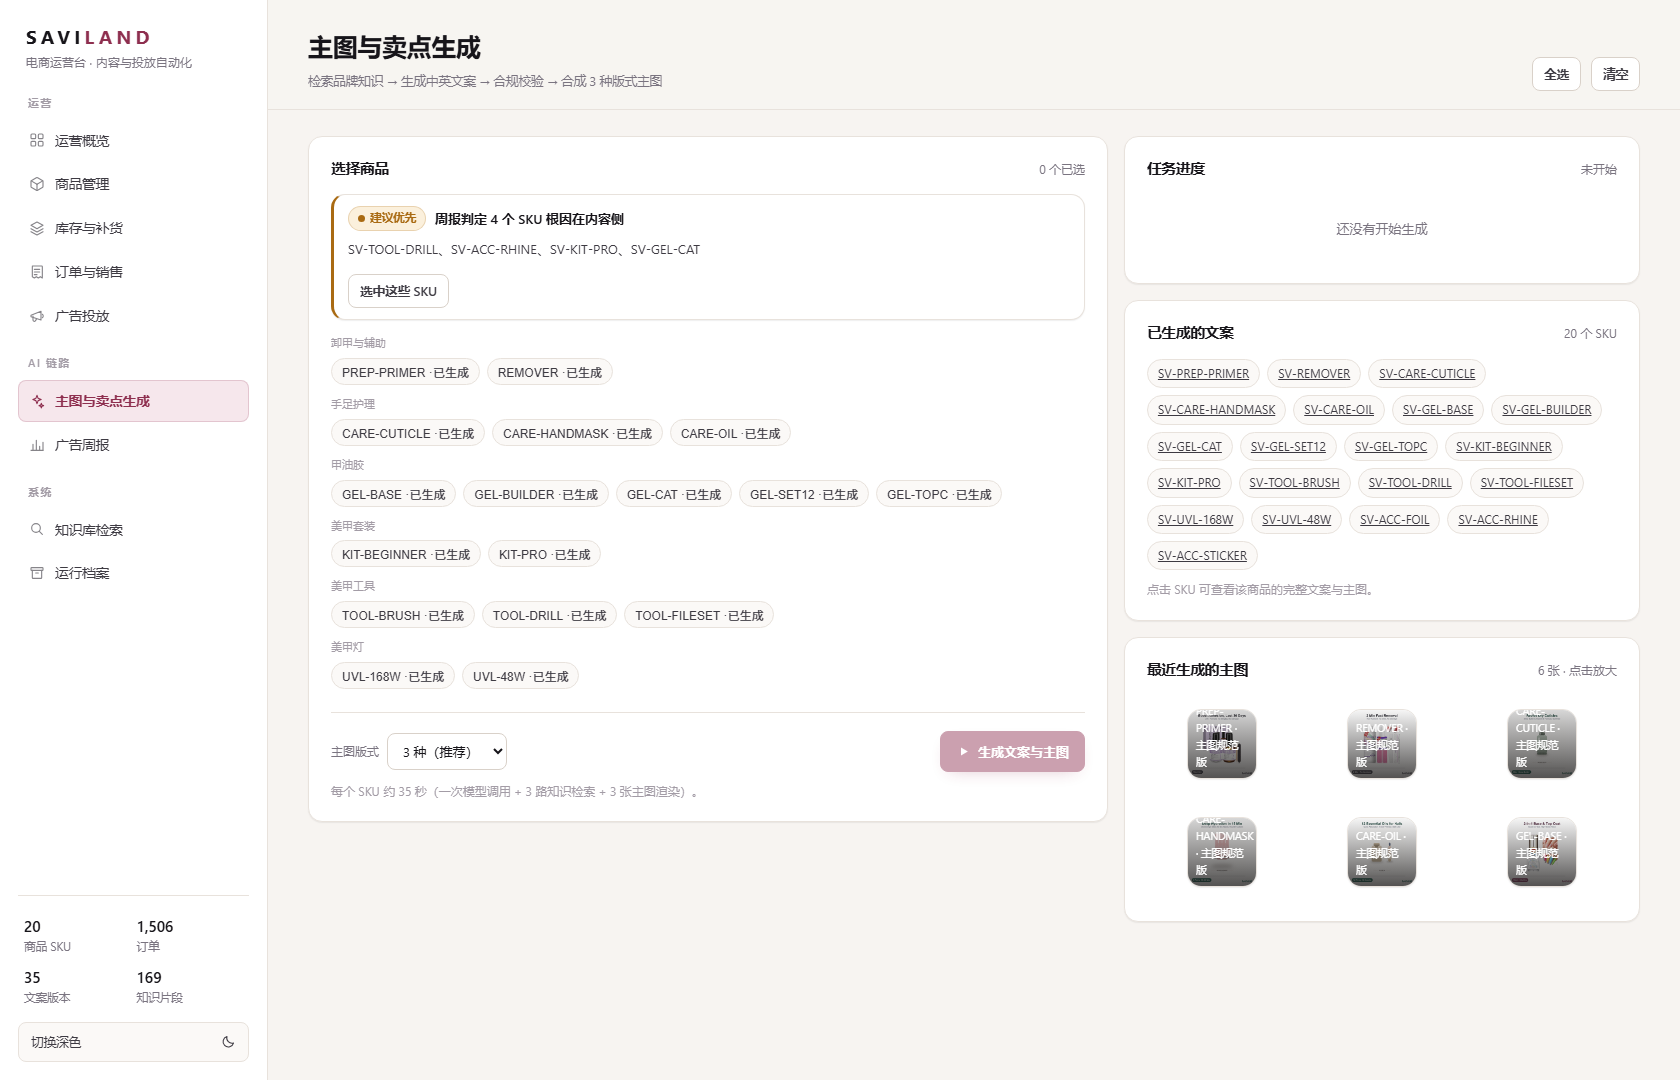Click the 主图与卖点生成 sparkle icon
Image resolution: width=1680 pixels, height=1080 pixels.
(38, 401)
